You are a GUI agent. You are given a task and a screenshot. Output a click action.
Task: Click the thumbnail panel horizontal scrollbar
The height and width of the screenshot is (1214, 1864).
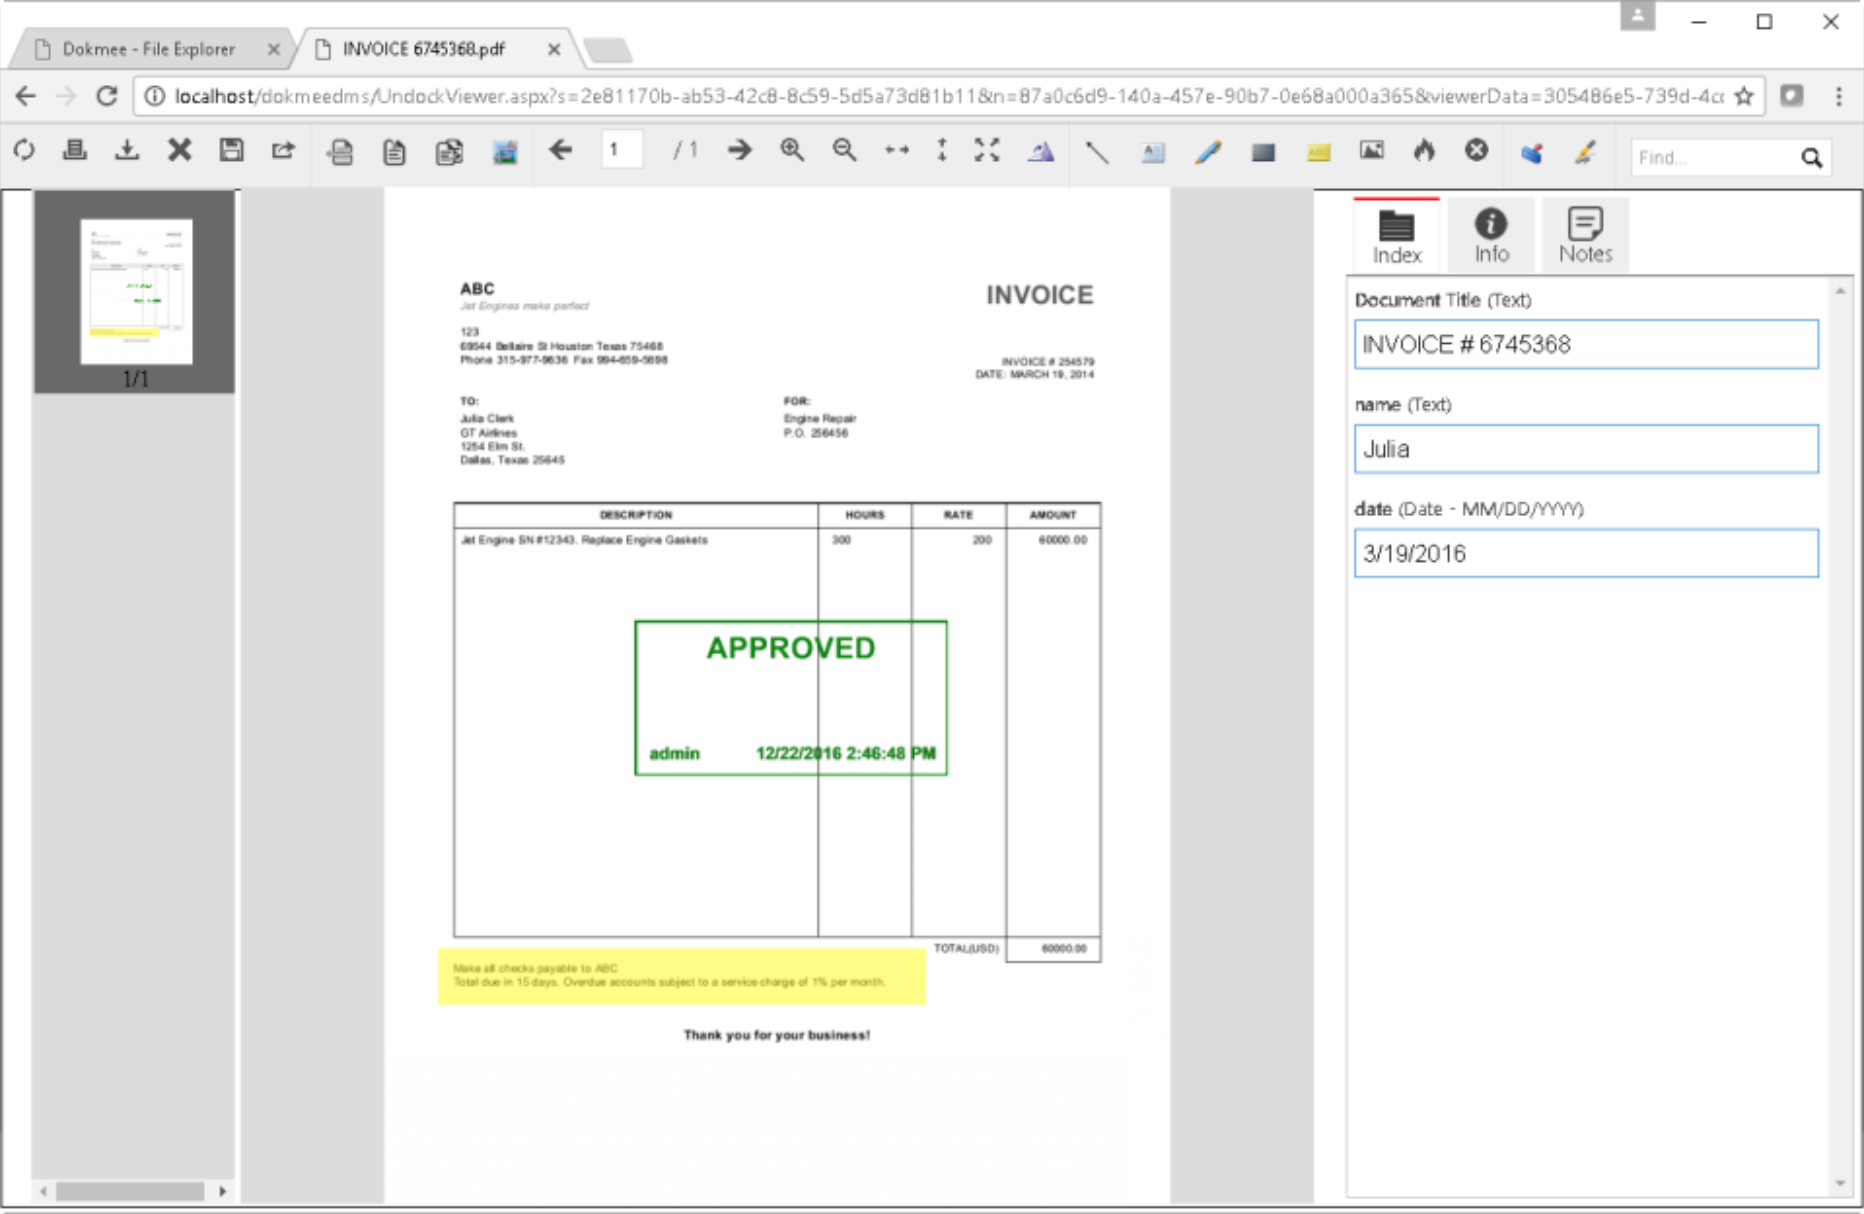(x=130, y=1191)
